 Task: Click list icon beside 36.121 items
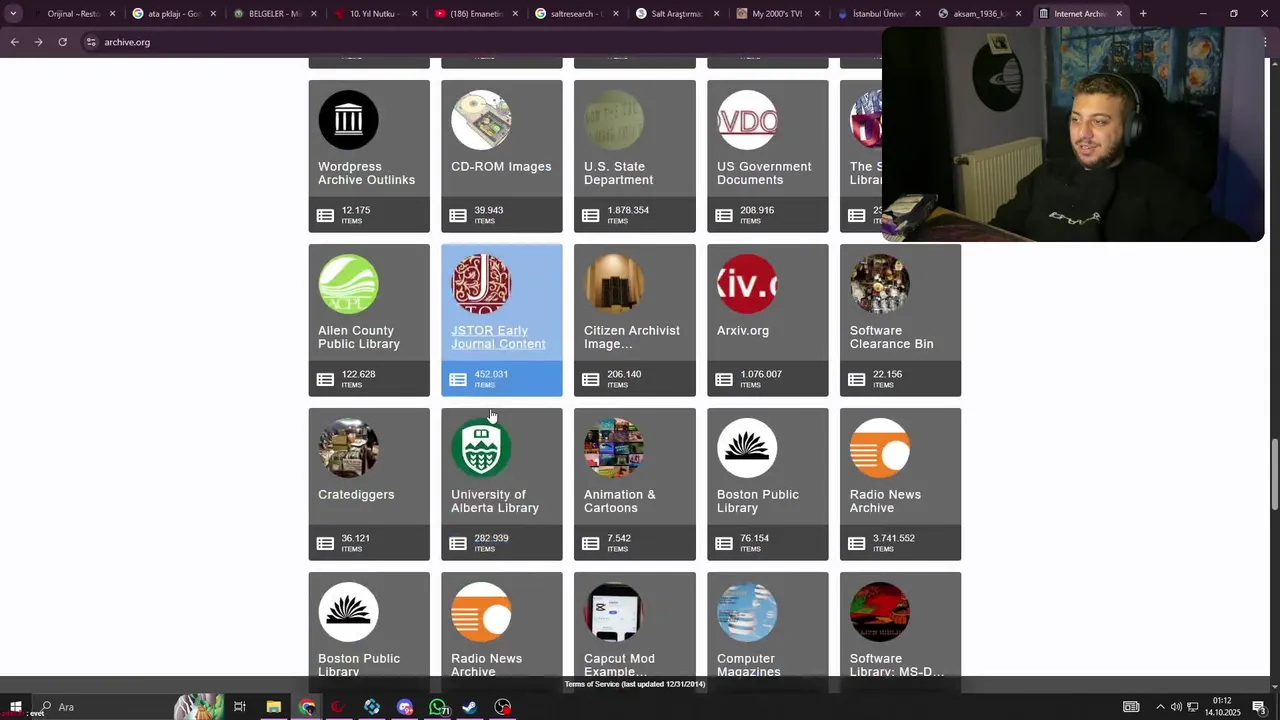325,544
